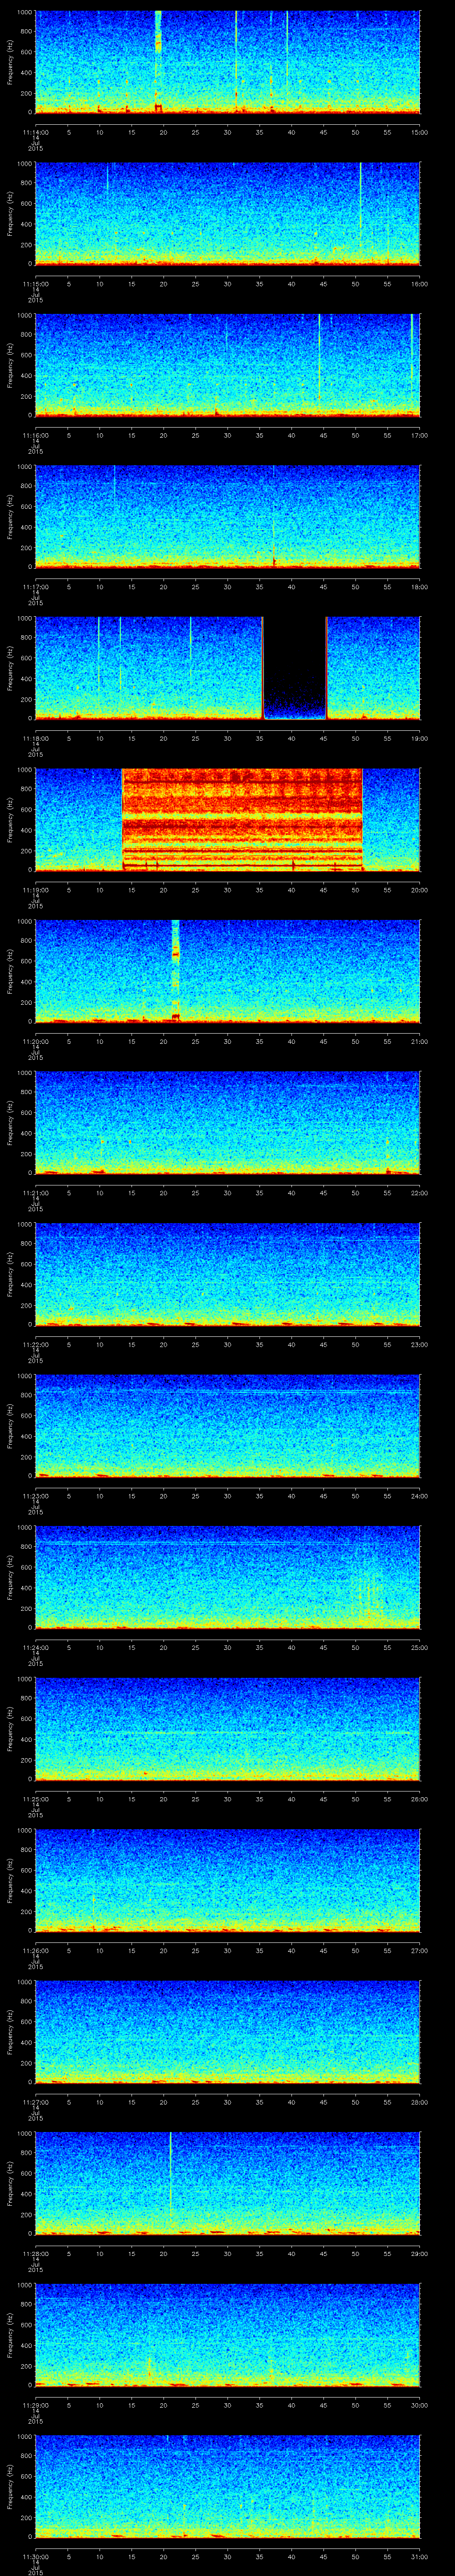The image size is (455, 2576).
Task: Click the '11:23:00' start time label
Action: 35,1496
